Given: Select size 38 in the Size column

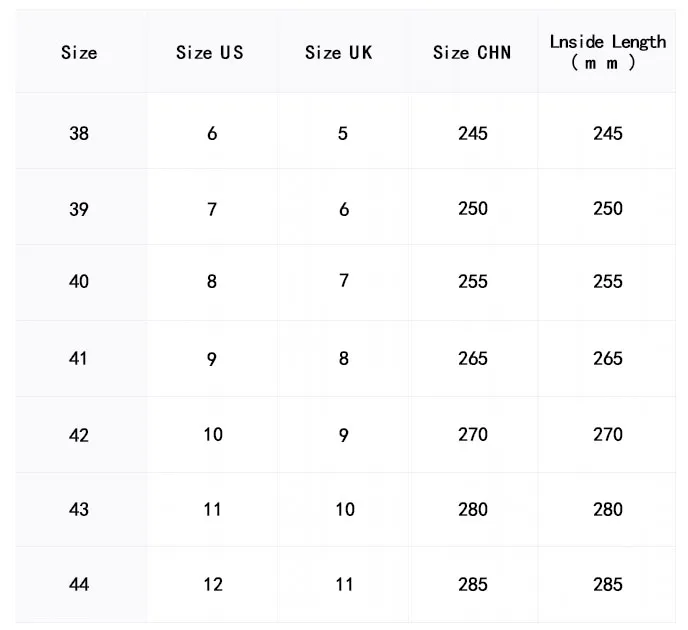Looking at the screenshot, I should (x=79, y=133).
